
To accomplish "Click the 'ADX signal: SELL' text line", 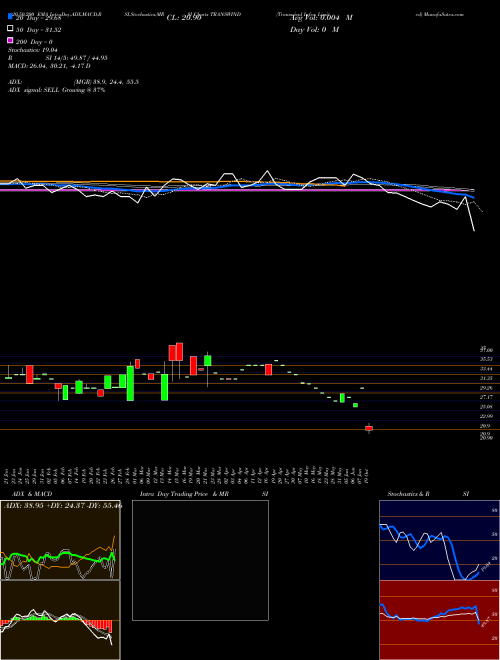I will coord(56,90).
